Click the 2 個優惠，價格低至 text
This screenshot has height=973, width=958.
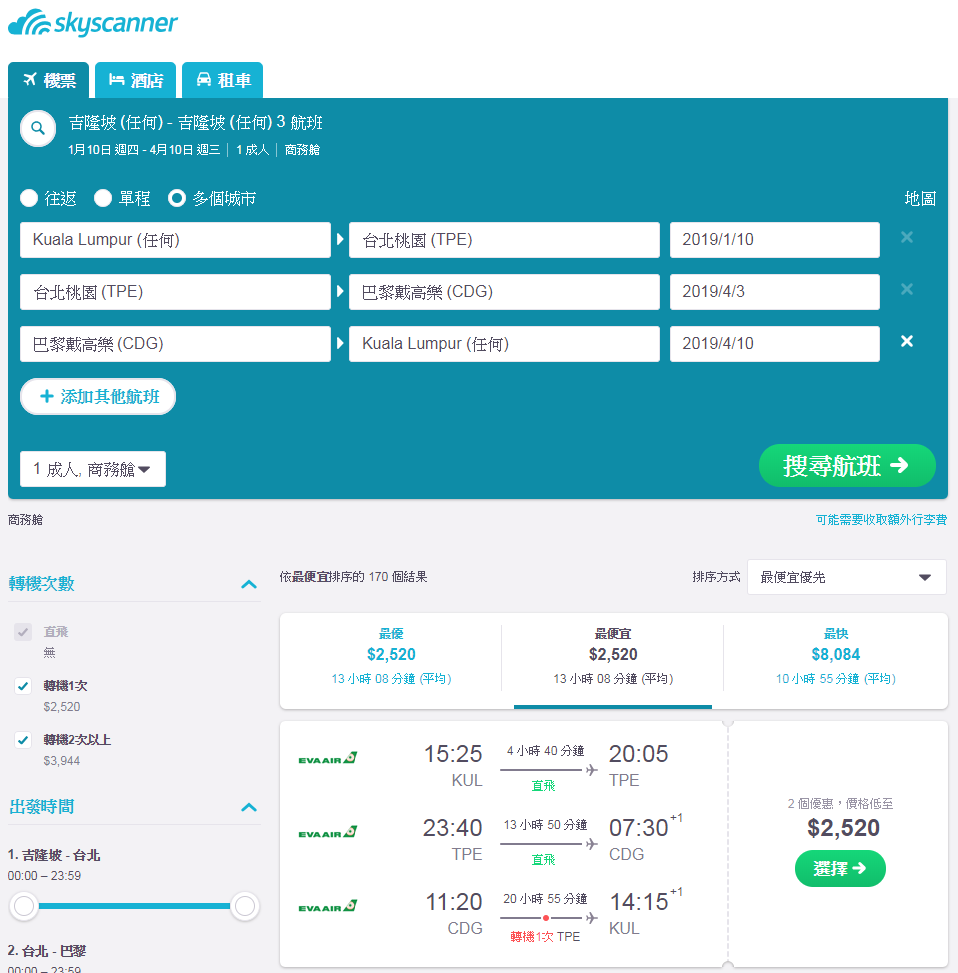point(840,804)
